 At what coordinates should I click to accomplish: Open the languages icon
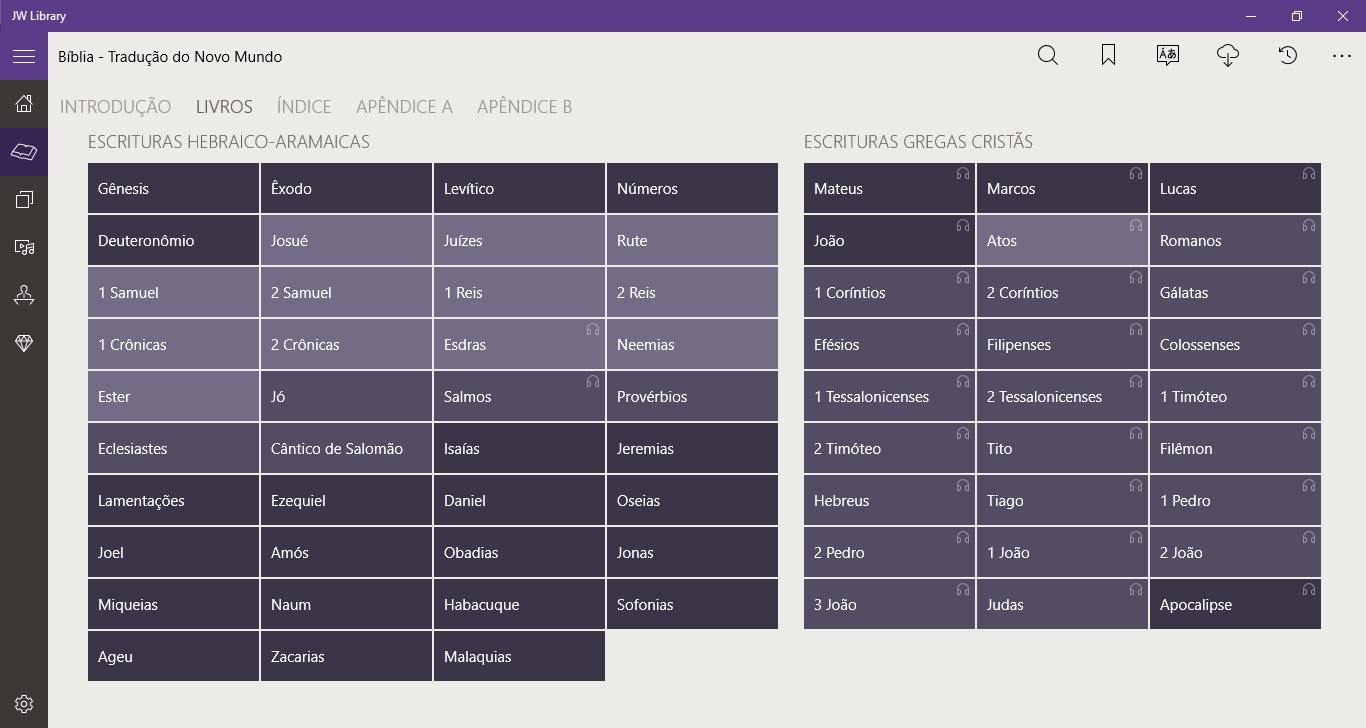coord(1167,56)
